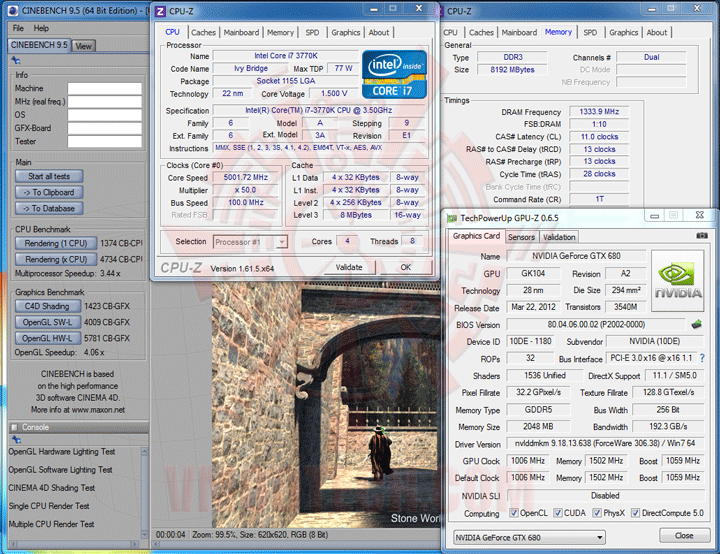
Task: Toggle the OpenCL checkbox in GPU-Z
Action: pos(514,513)
